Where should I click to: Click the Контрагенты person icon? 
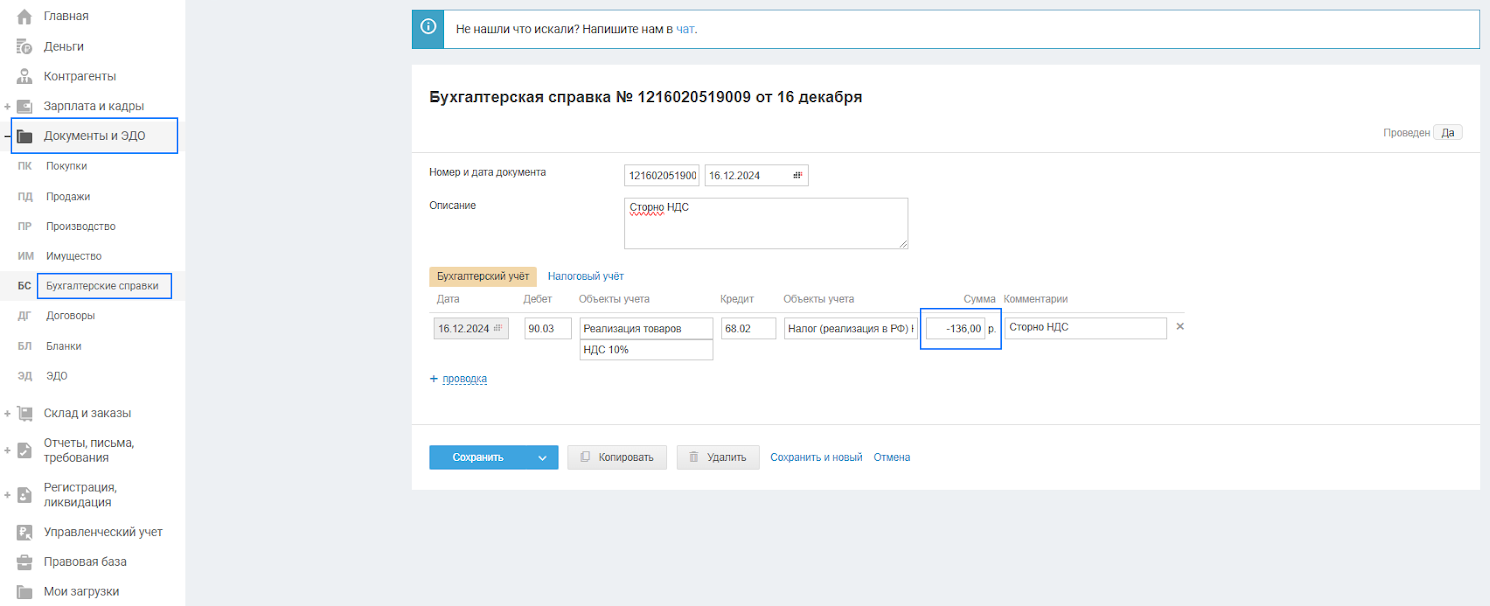pyautogui.click(x=25, y=76)
